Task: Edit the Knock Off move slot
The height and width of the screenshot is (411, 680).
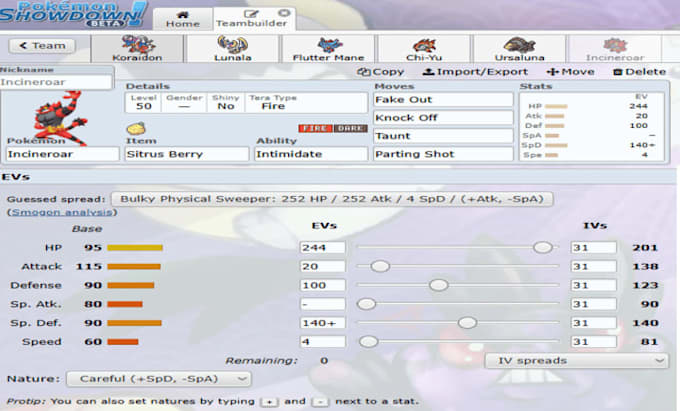Action: [443, 117]
